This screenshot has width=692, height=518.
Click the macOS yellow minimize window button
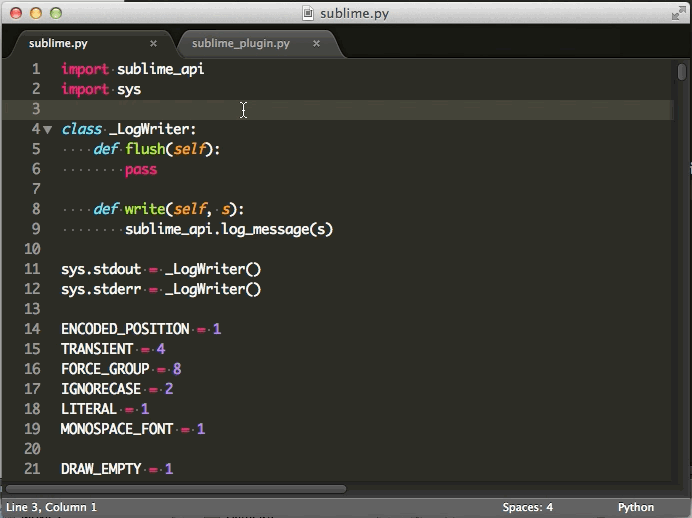click(36, 13)
